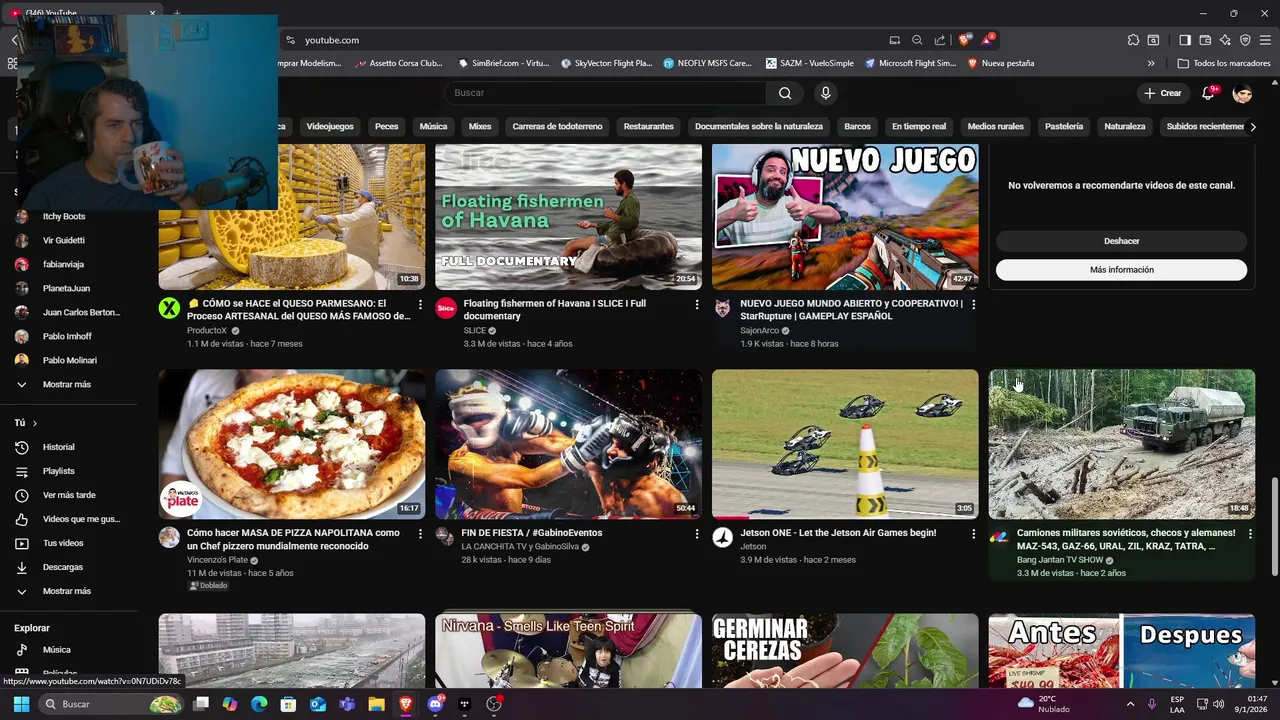This screenshot has width=1280, height=720.
Task: Open options menu for Jetson ONE video
Action: click(x=973, y=534)
